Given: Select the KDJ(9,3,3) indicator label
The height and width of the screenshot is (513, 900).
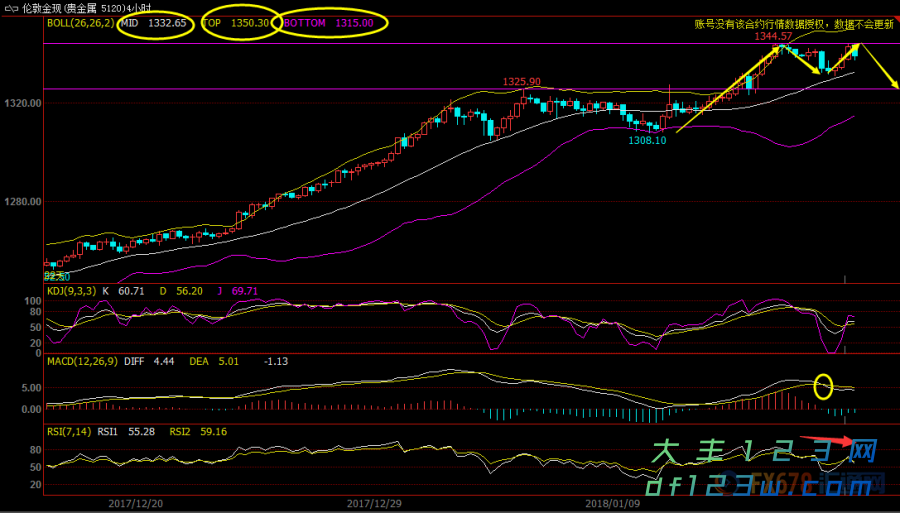Looking at the screenshot, I should click(76, 291).
